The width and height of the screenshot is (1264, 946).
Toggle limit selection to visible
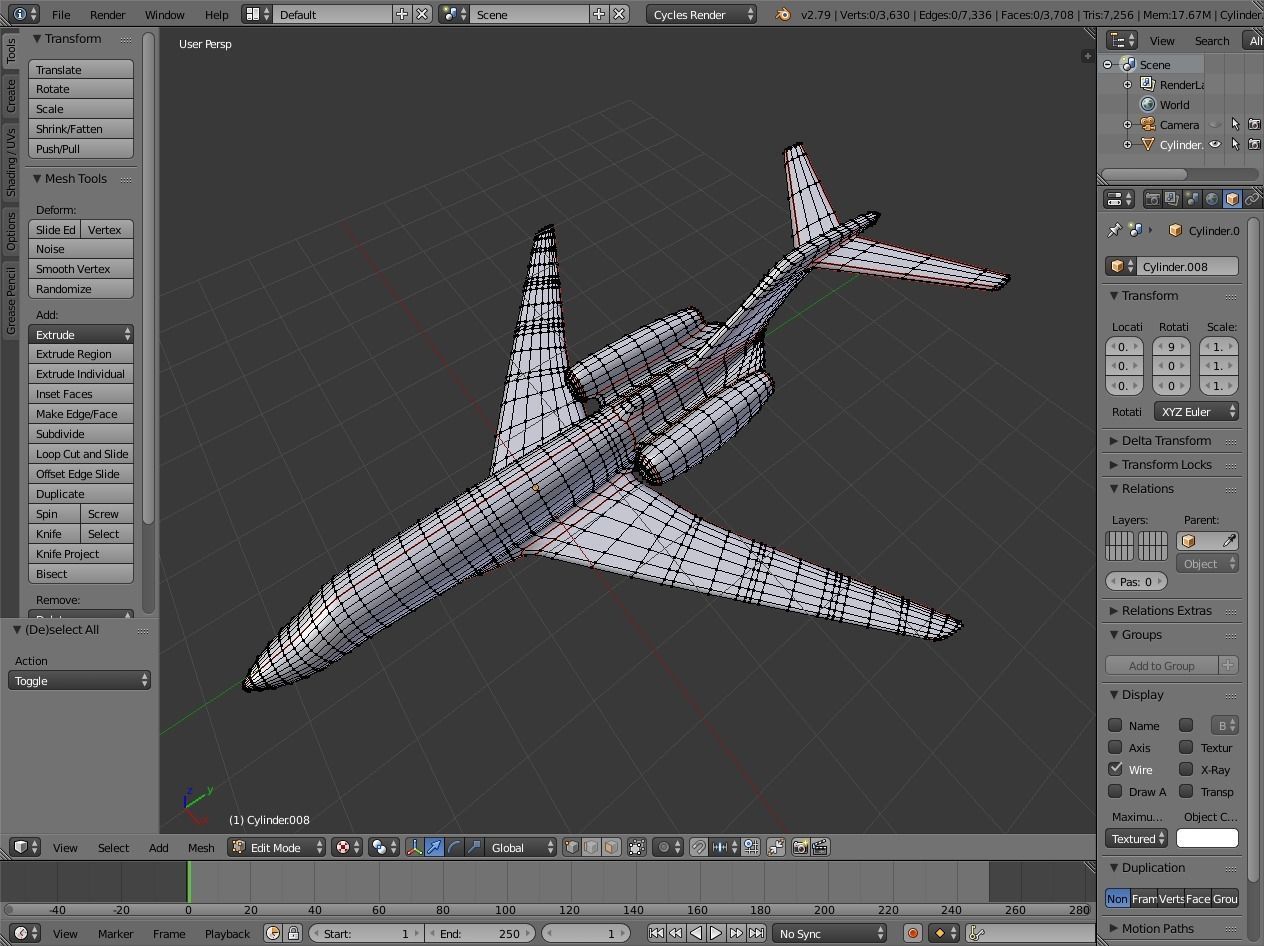[x=637, y=847]
